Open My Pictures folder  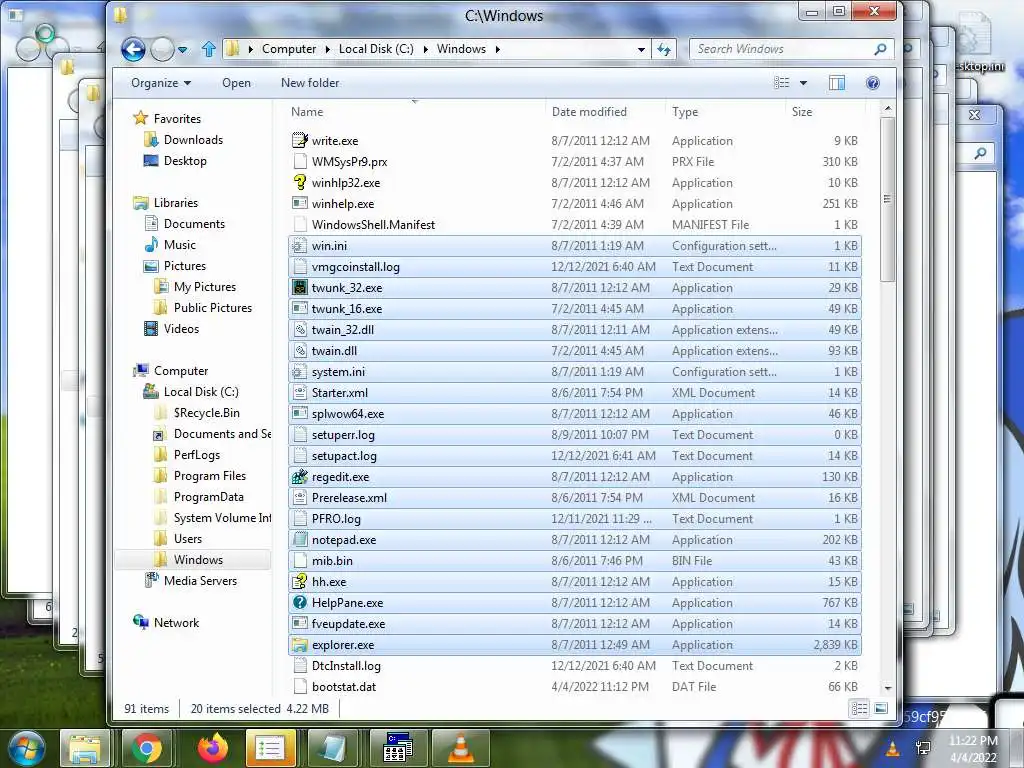204,287
